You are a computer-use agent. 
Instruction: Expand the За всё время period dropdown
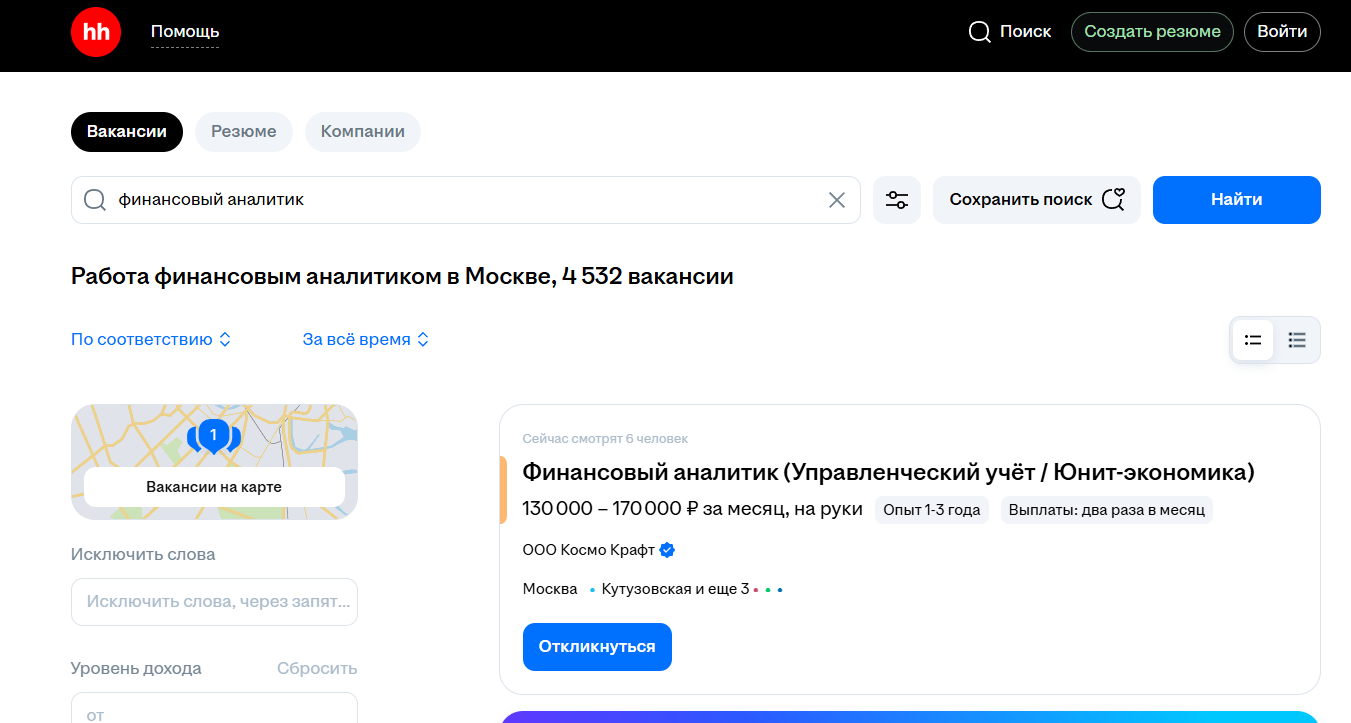coord(366,340)
